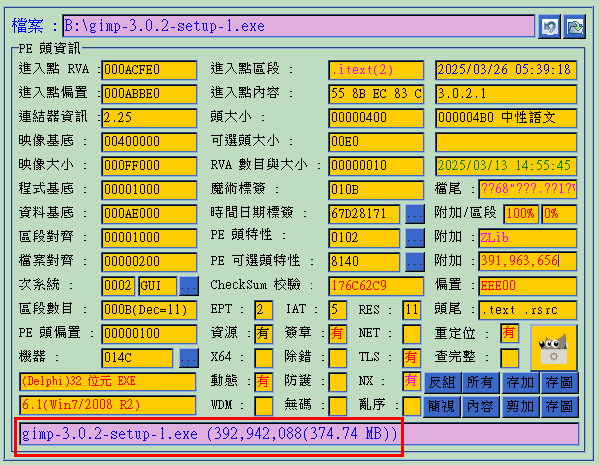Open timestamp details ellipsis button
This screenshot has width=599, height=465.
[x=415, y=214]
